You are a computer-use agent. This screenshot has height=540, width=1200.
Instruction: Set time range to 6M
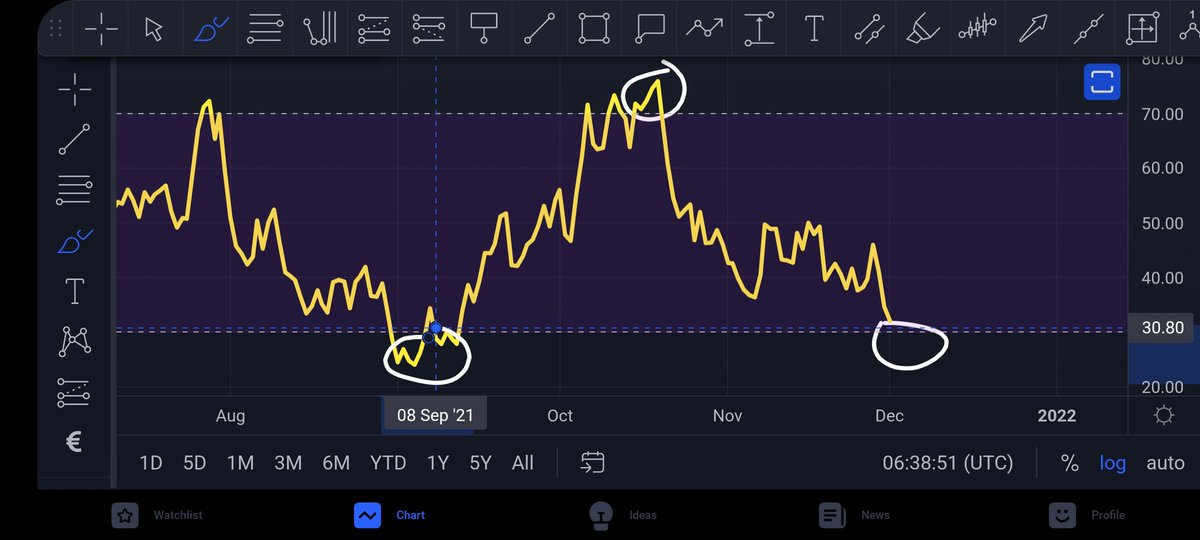tap(336, 463)
